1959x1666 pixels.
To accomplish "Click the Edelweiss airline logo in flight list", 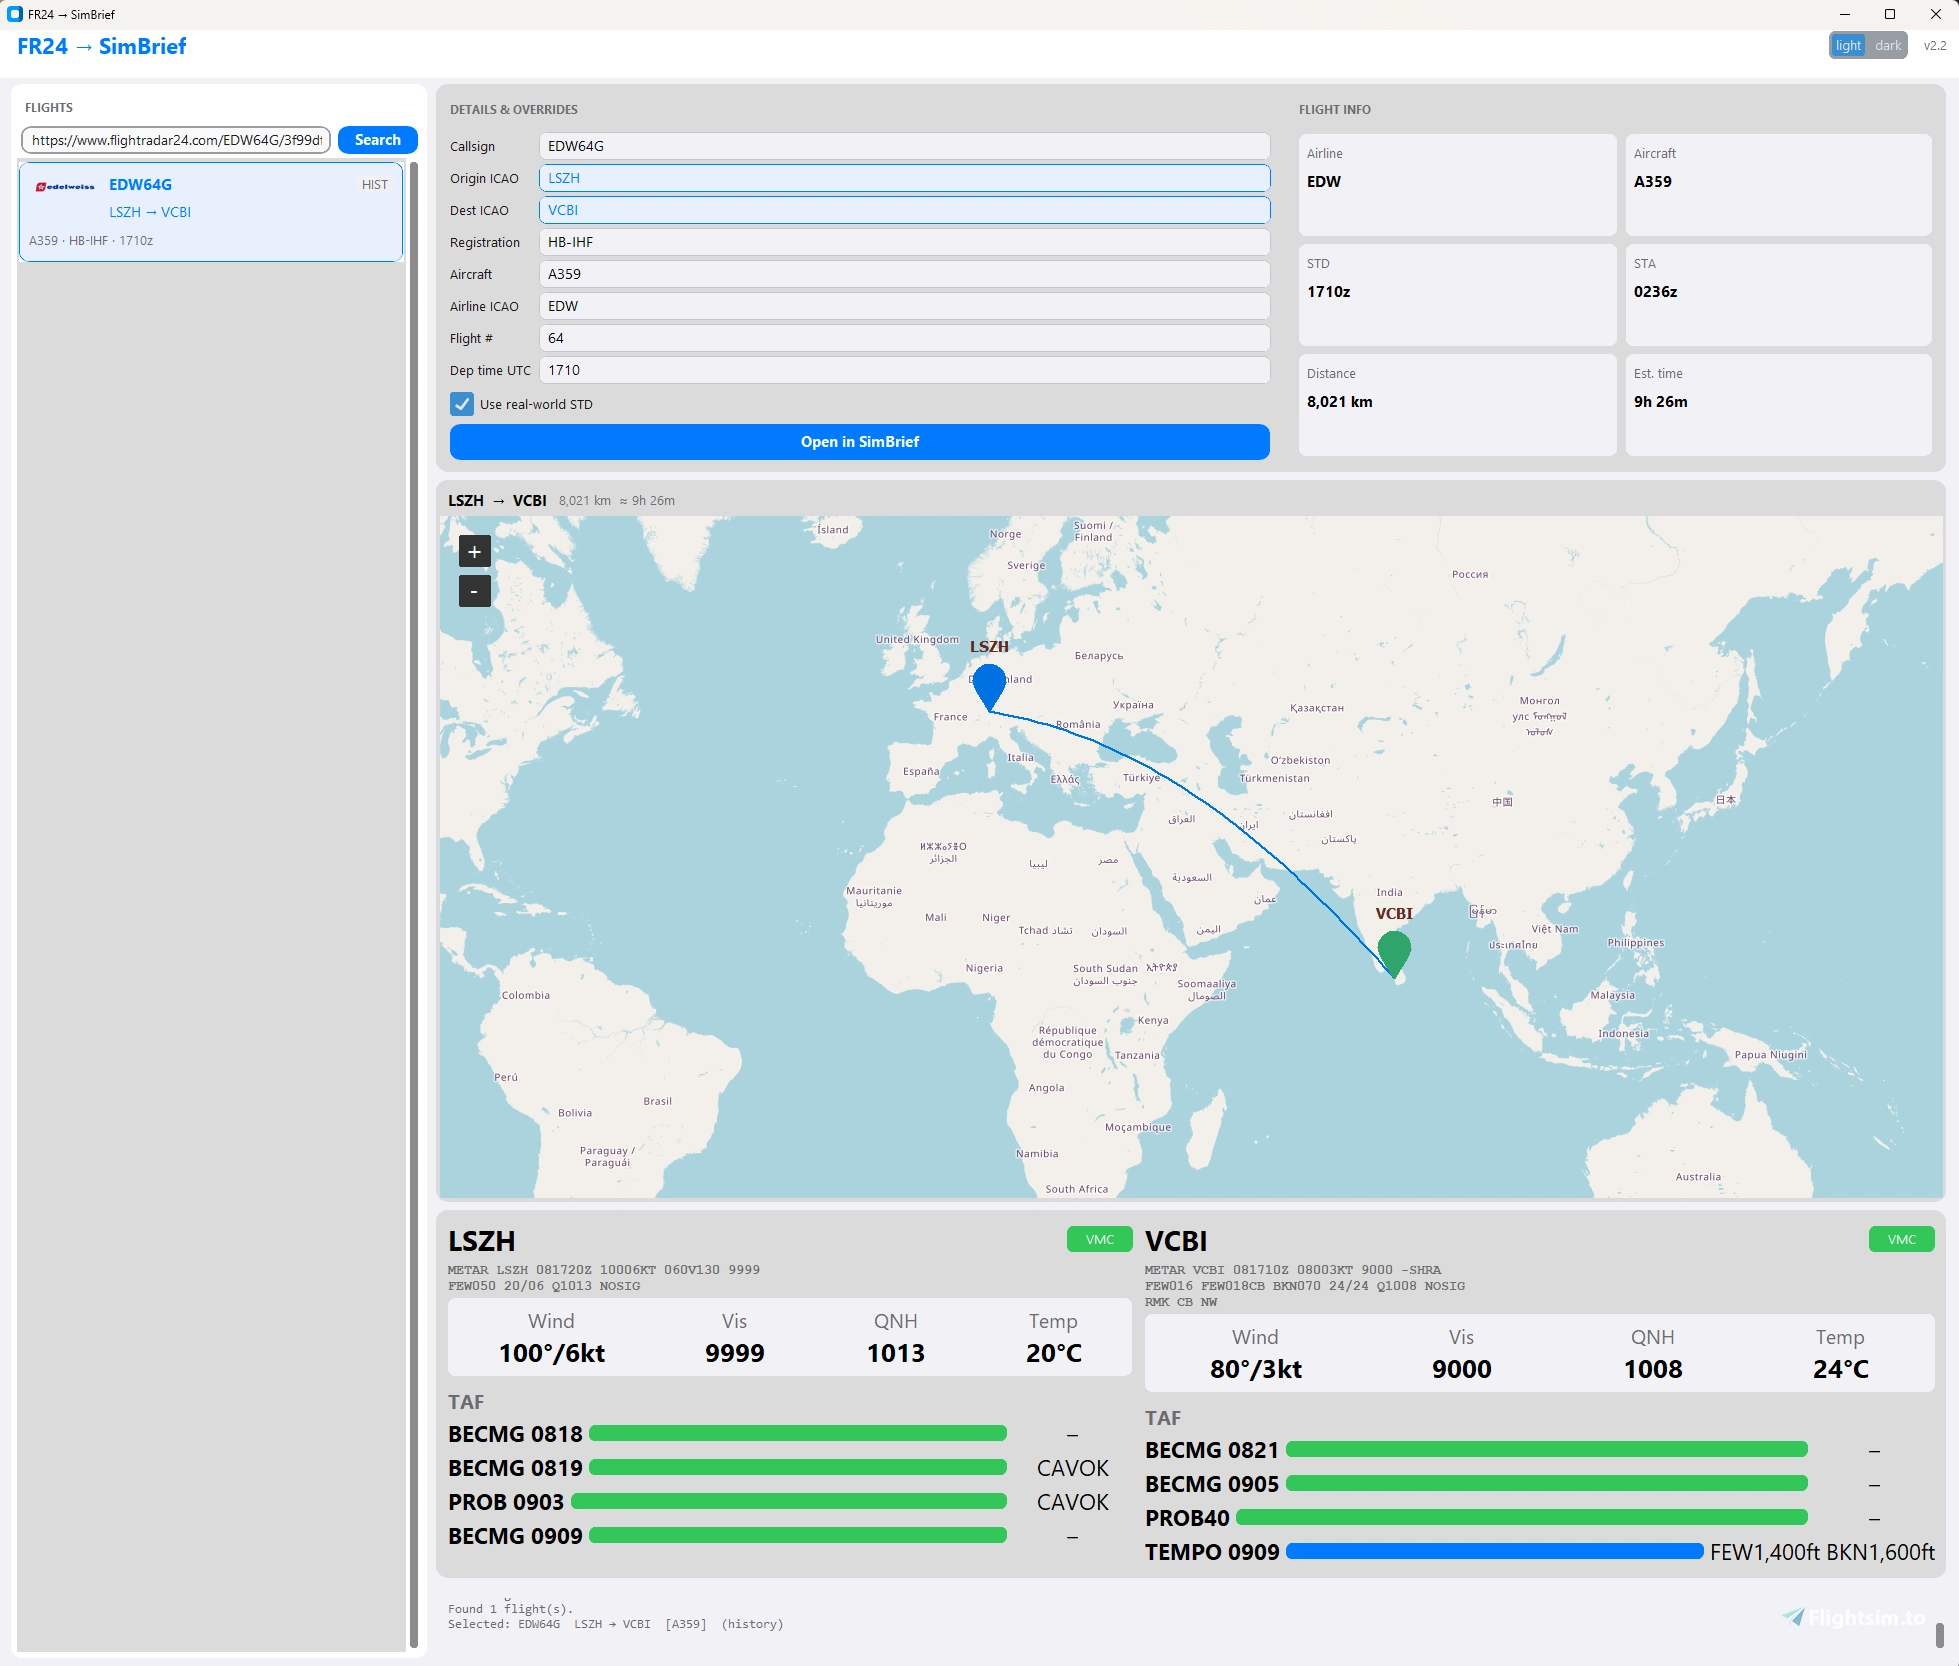I will (x=65, y=186).
